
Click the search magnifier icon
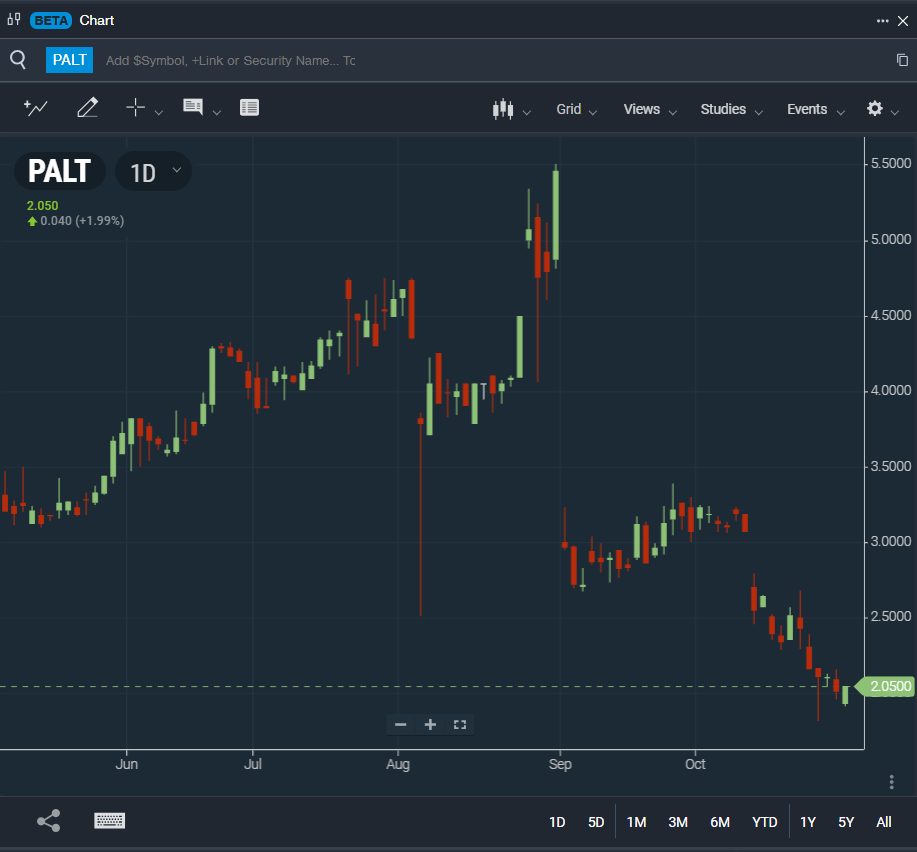point(18,60)
